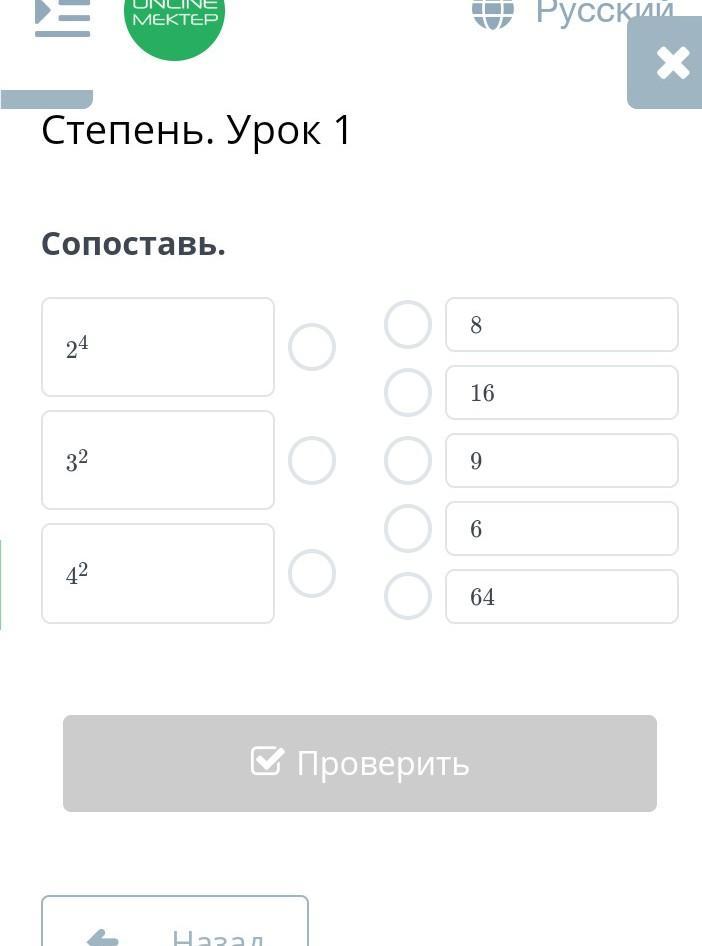This screenshot has width=702, height=946.
Task: Click the answer box showing 16
Action: click(x=562, y=393)
